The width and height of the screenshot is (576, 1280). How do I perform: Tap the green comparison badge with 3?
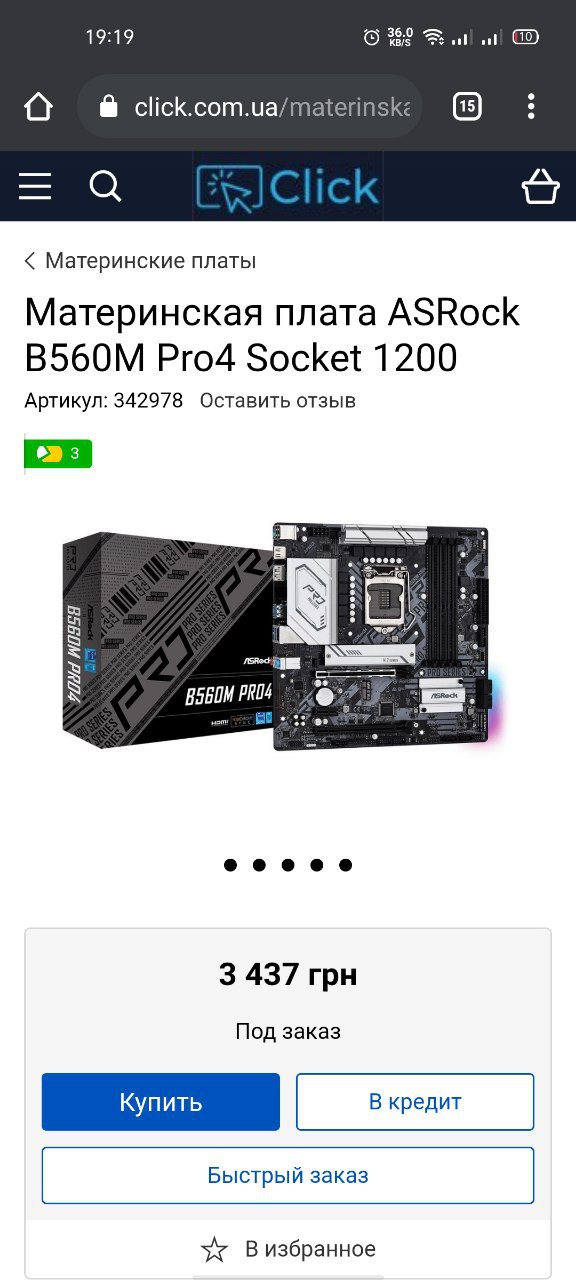point(59,454)
